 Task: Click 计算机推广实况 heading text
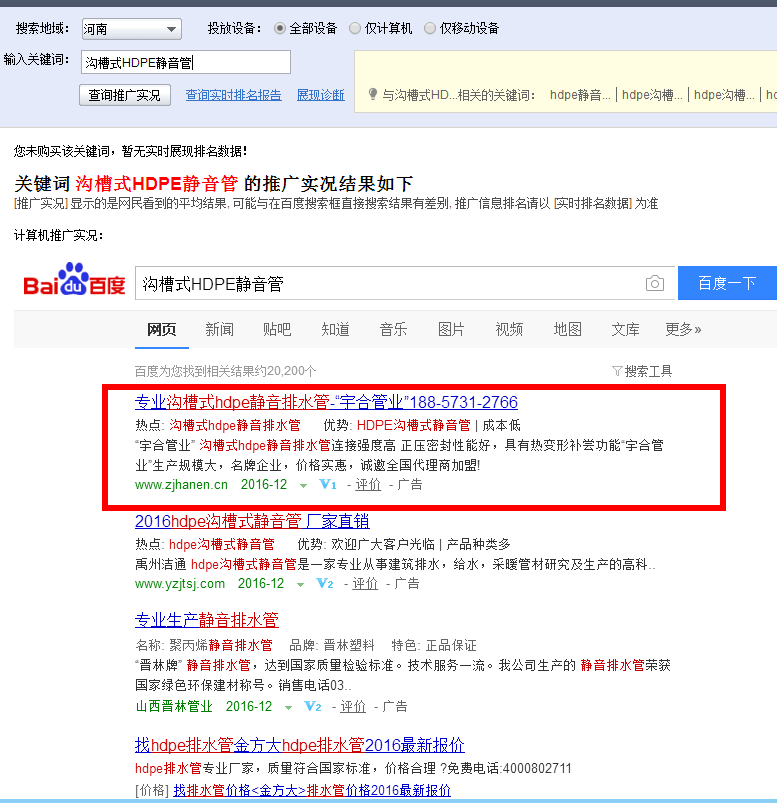tap(58, 236)
